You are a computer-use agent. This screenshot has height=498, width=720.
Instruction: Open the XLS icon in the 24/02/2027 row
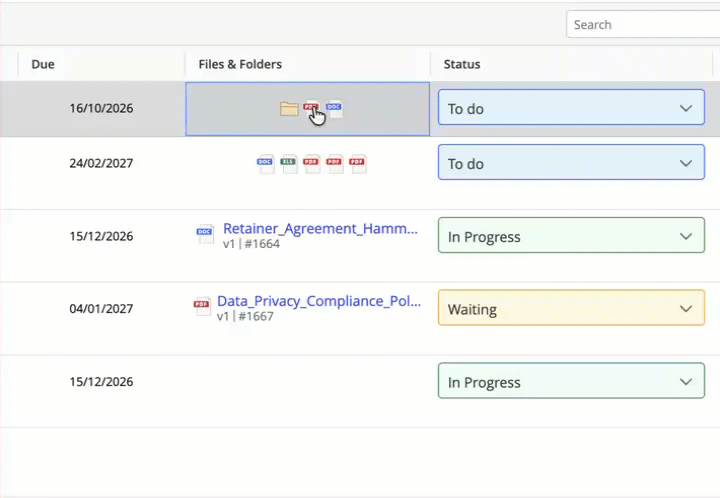click(288, 164)
